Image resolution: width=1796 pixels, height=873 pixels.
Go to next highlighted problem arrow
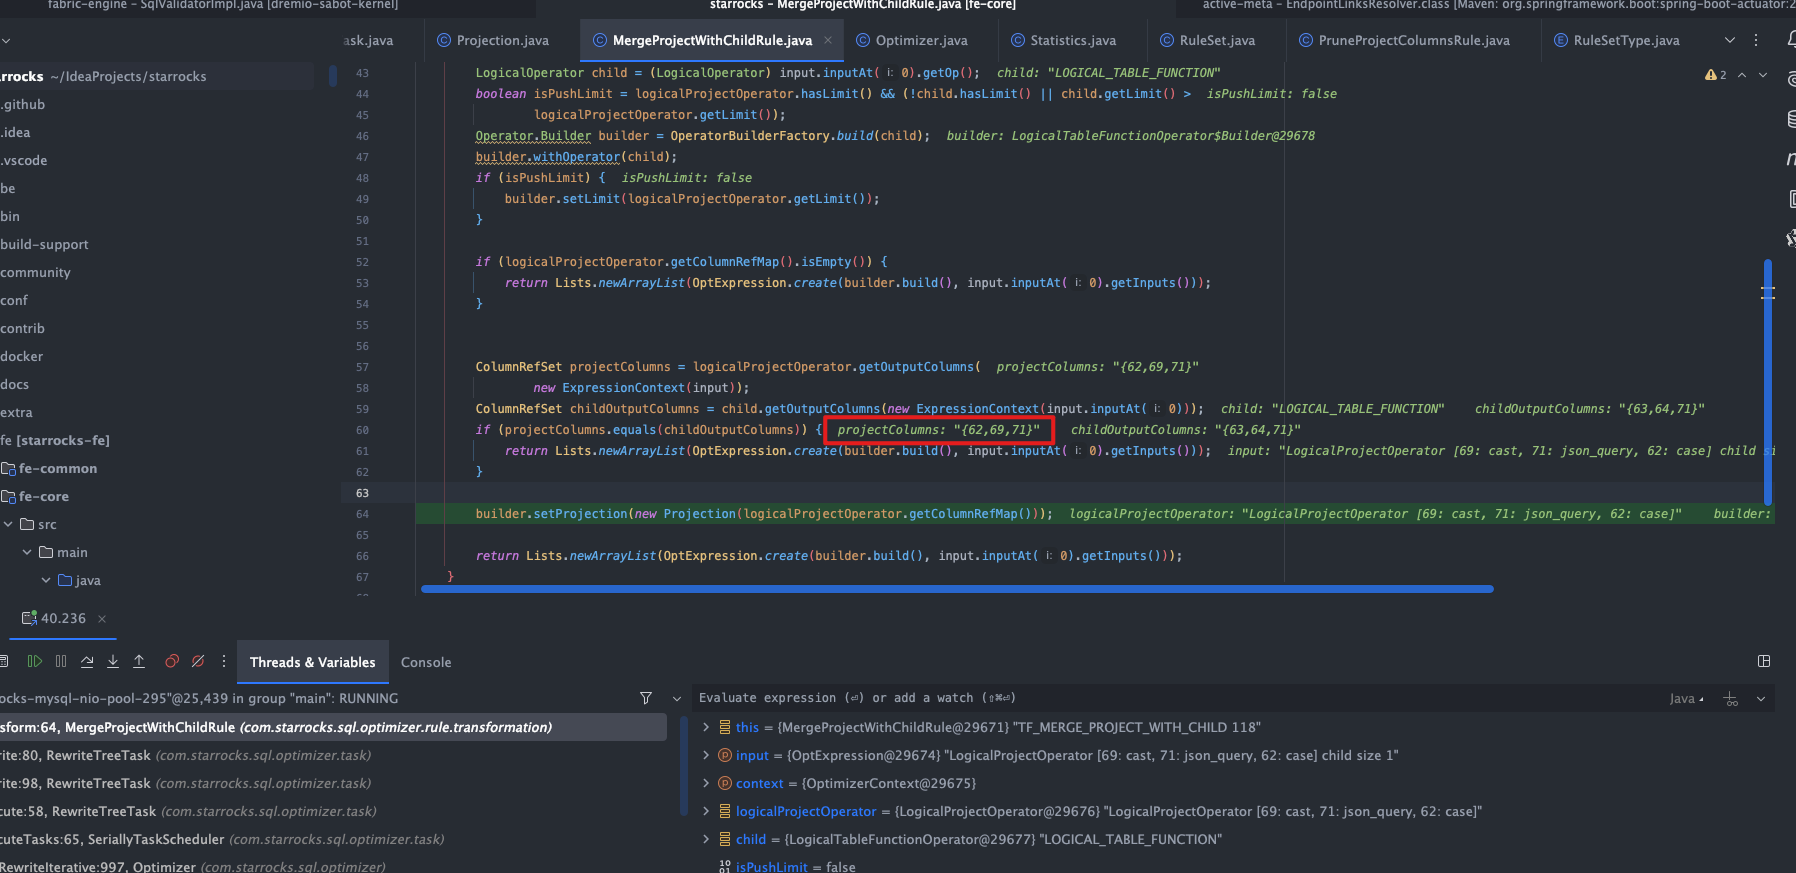point(1763,75)
